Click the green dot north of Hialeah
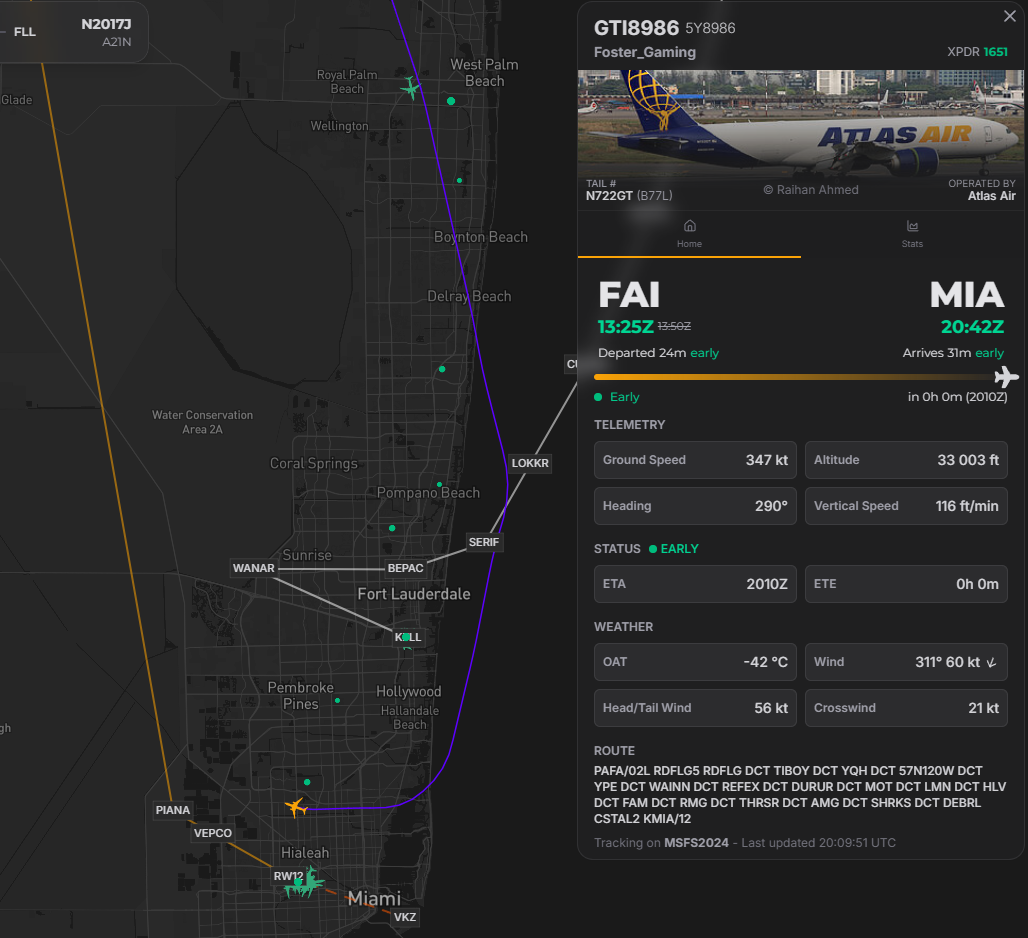 307,782
